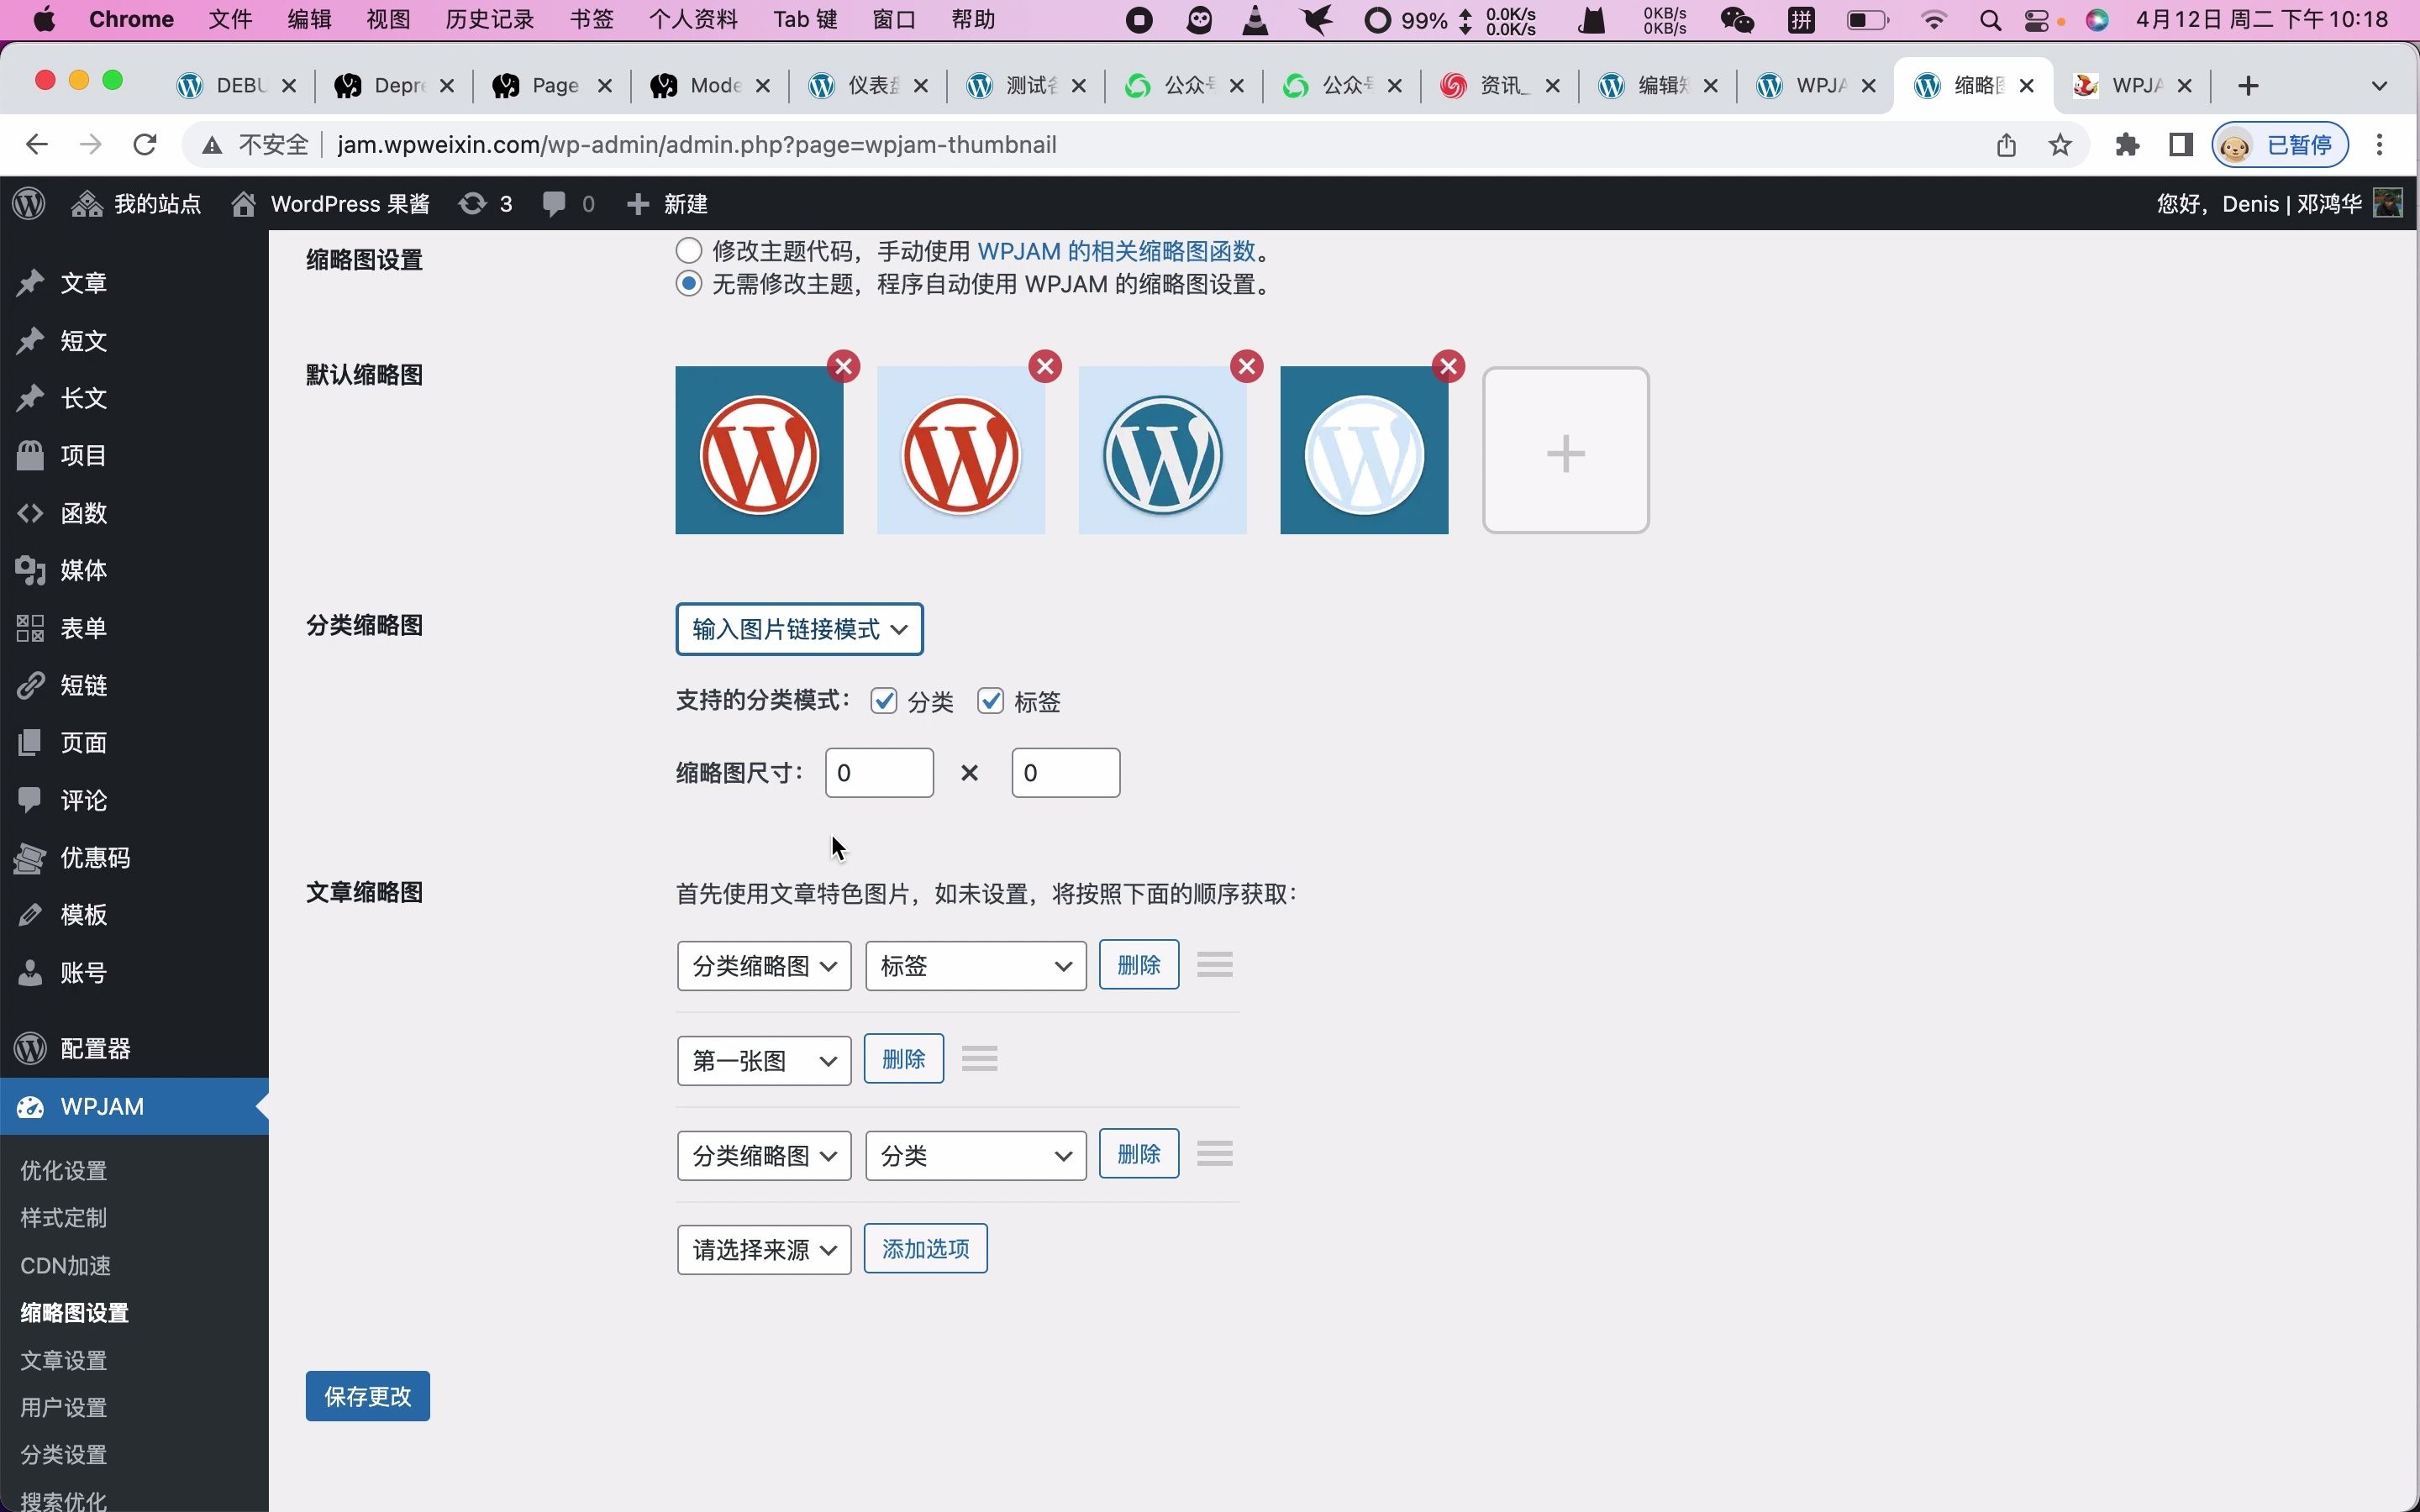Remove the second default thumbnail on light background
The width and height of the screenshot is (2420, 1512).
click(1045, 366)
